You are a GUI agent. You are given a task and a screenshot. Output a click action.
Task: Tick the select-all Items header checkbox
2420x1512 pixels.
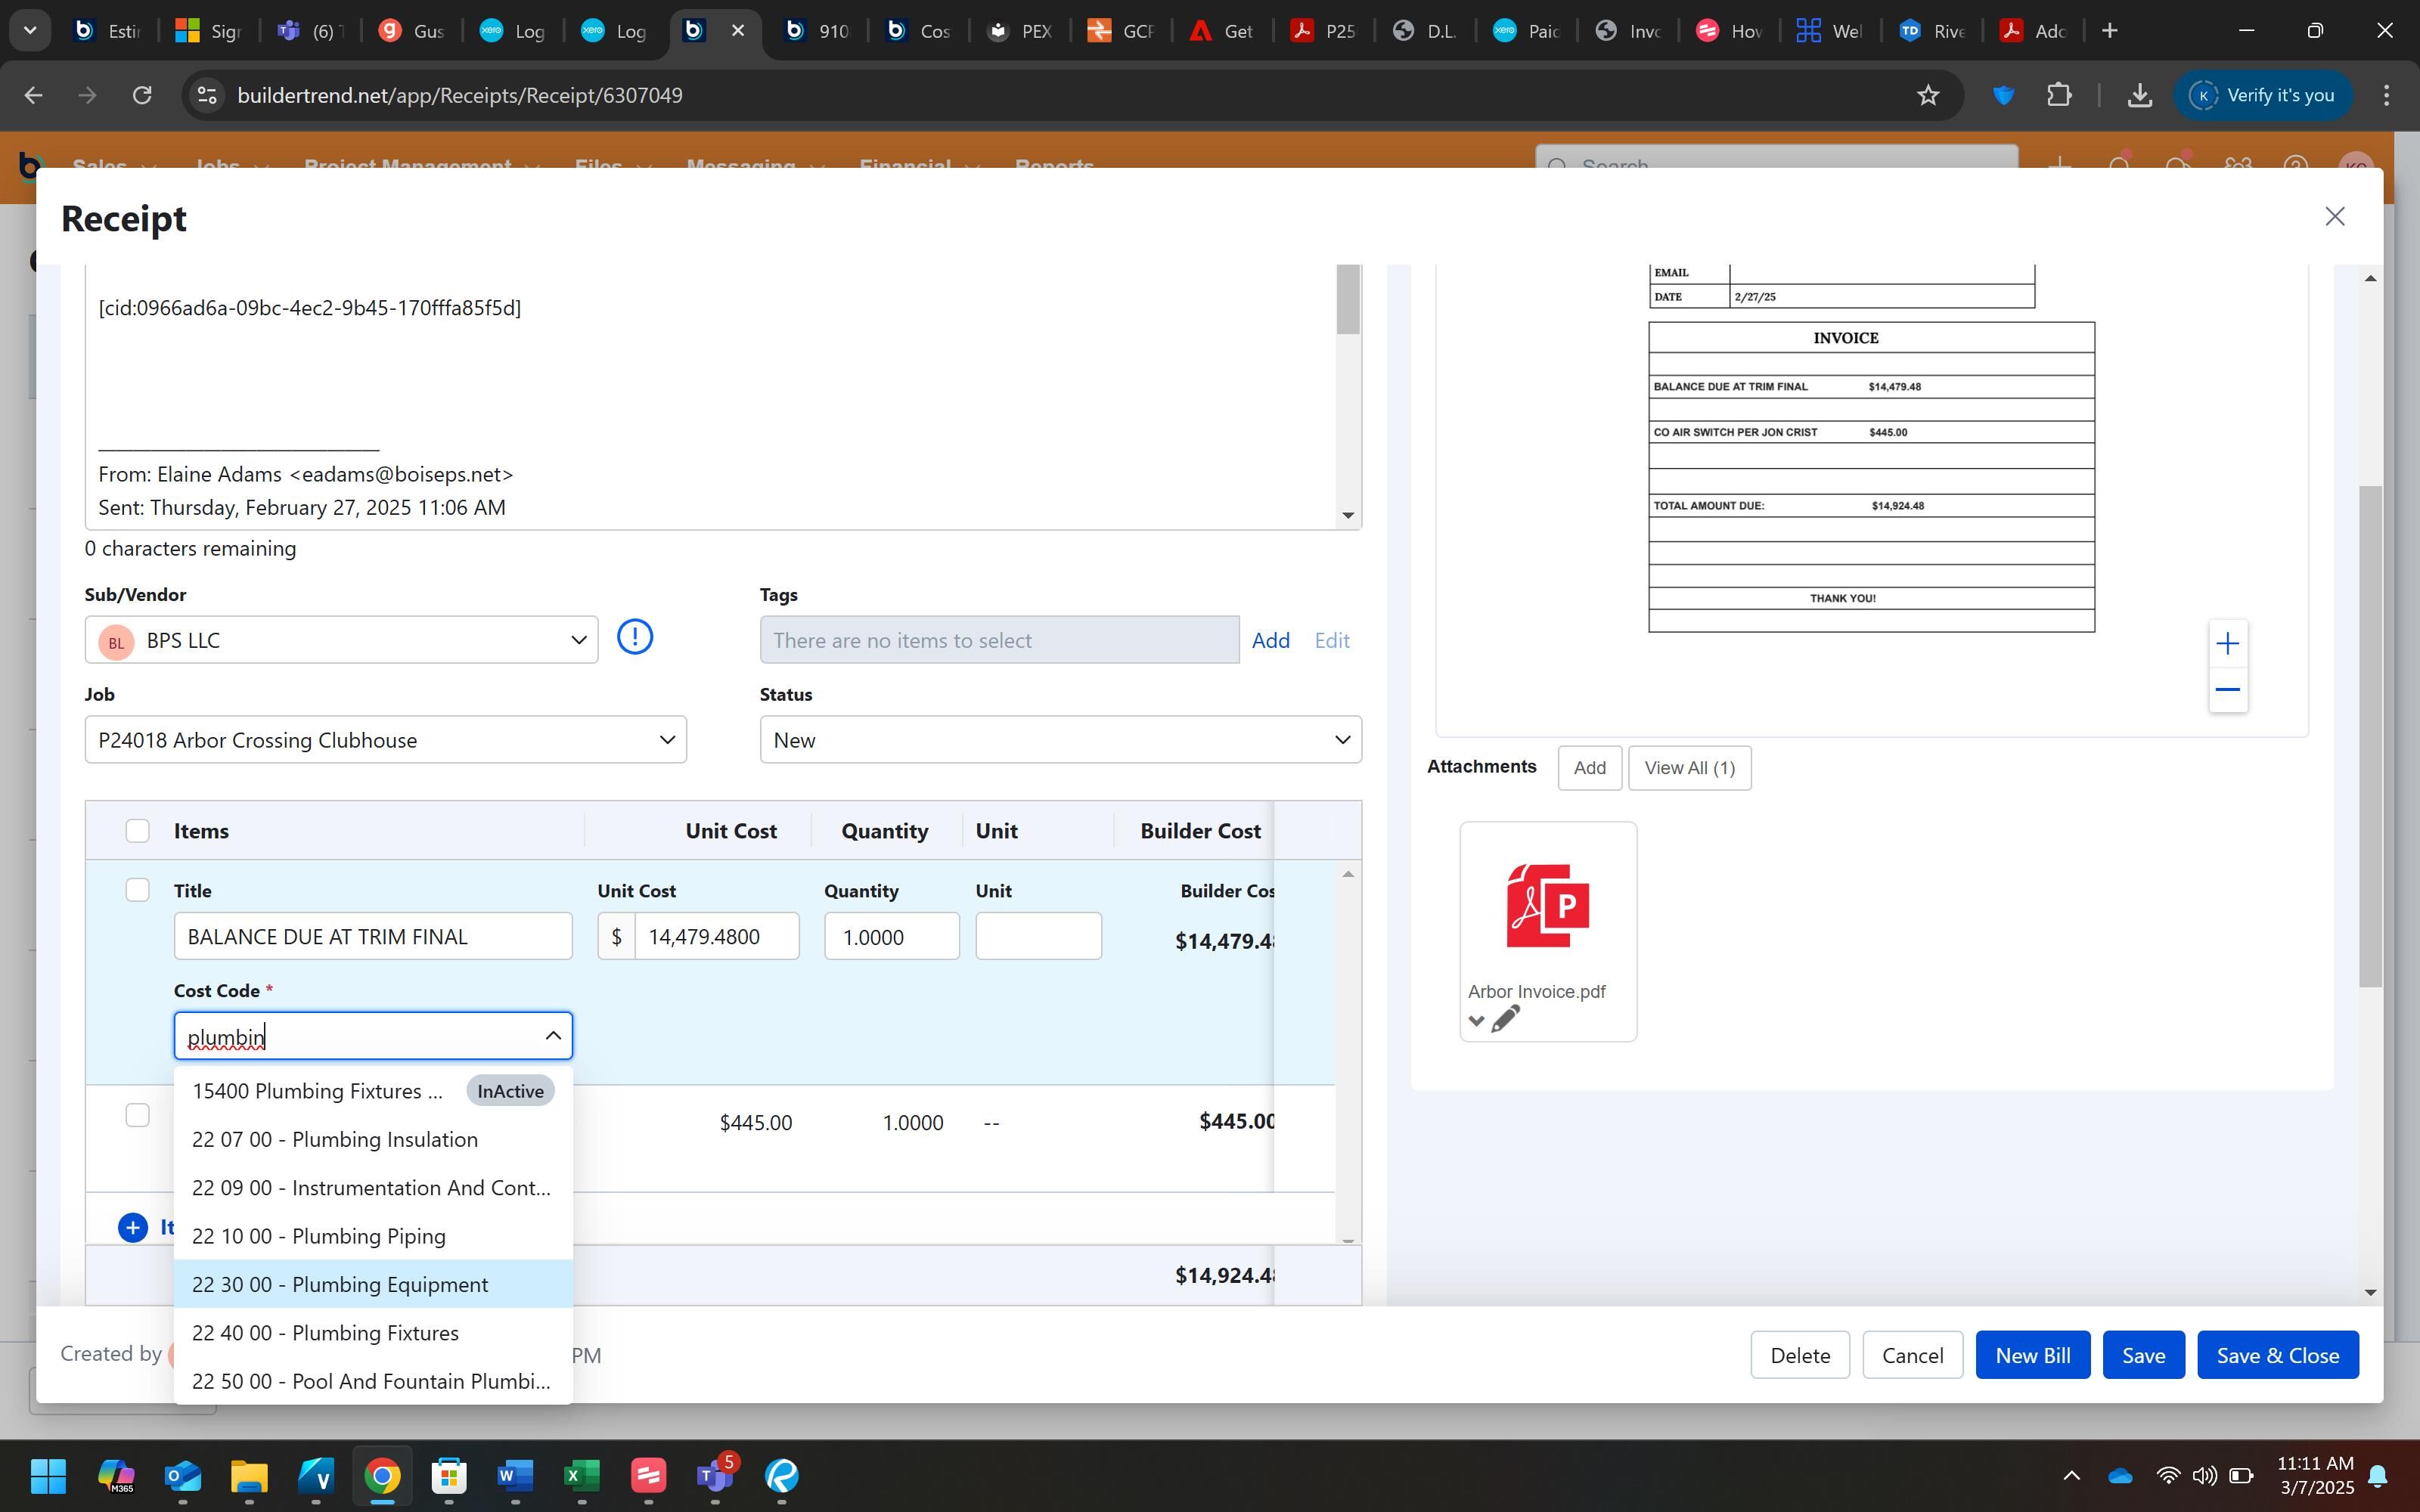pyautogui.click(x=137, y=831)
